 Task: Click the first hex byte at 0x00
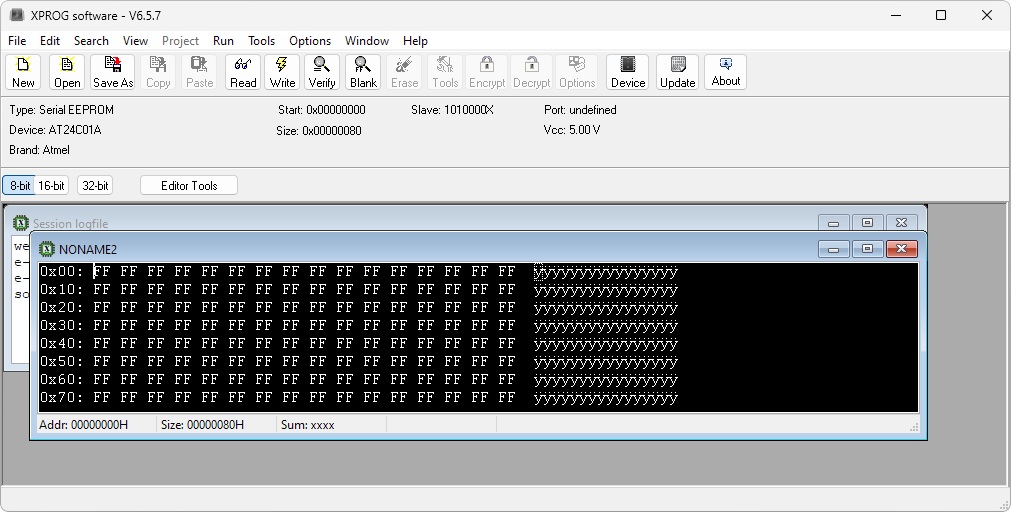(x=101, y=272)
